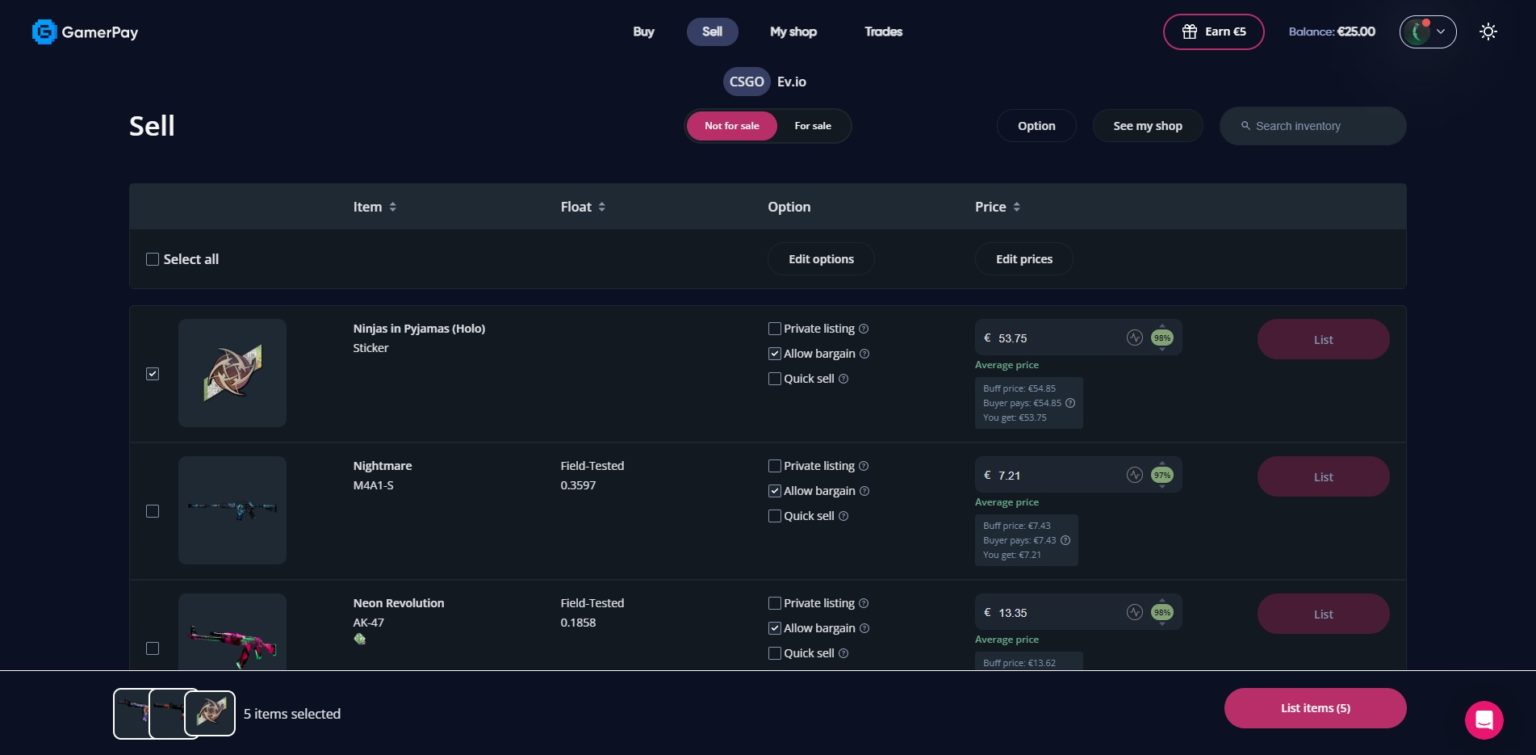Toggle the theme with the sun icon
1536x755 pixels.
1488,31
